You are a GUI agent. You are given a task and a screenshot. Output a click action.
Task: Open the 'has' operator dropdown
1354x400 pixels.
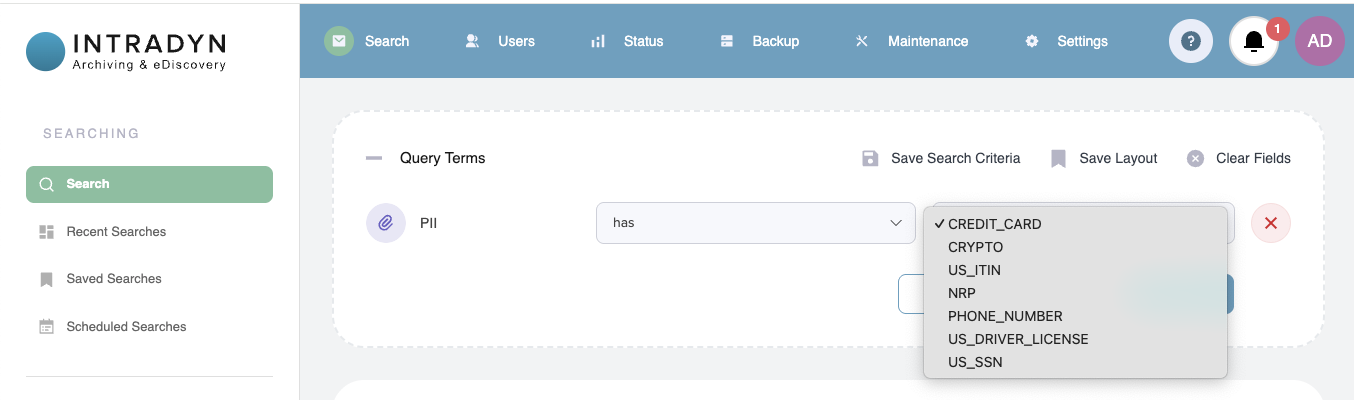click(755, 223)
